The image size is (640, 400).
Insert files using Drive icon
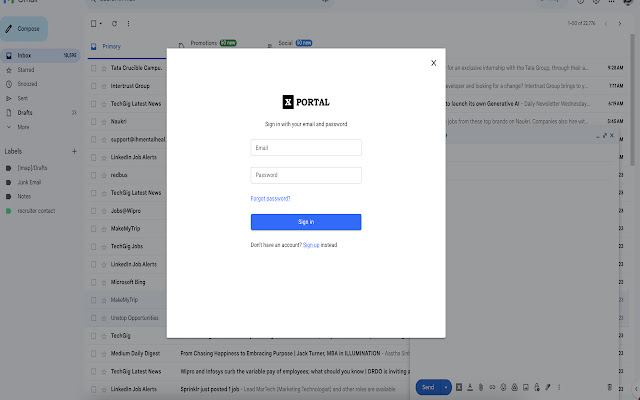(514, 387)
